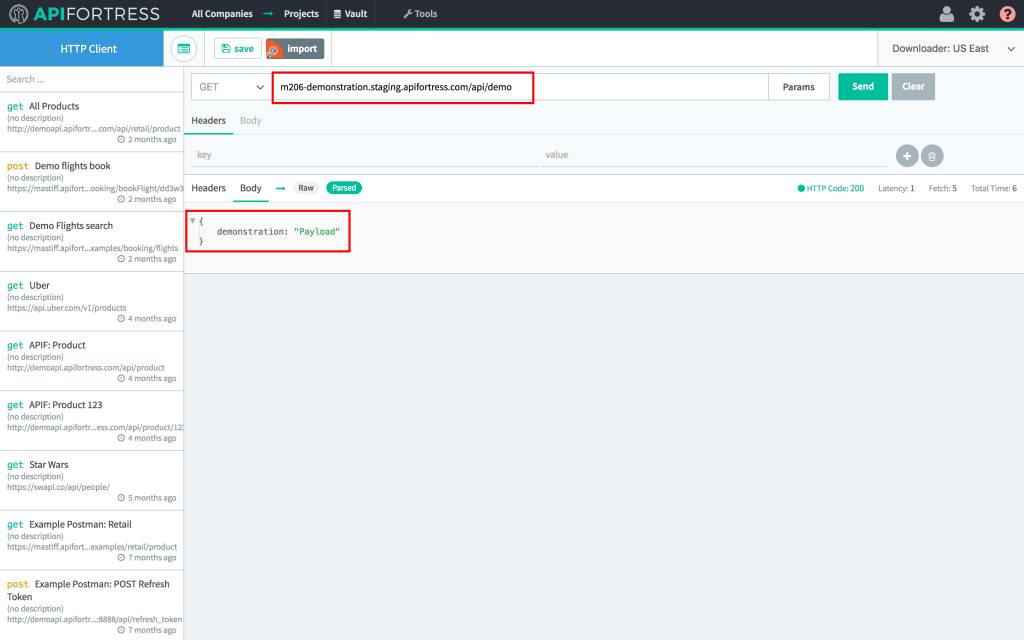This screenshot has width=1024, height=640.
Task: Click the delete header trash icon
Action: coord(931,155)
